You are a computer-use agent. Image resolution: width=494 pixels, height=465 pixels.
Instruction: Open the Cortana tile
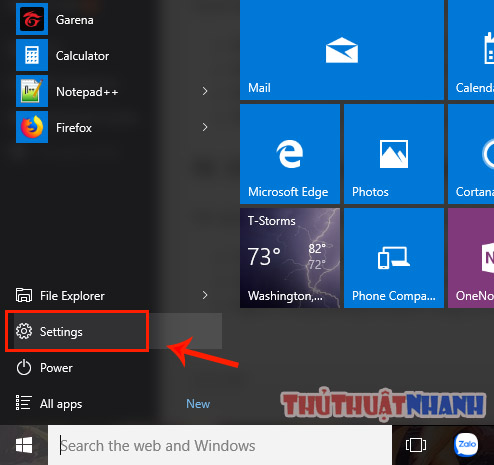471,154
